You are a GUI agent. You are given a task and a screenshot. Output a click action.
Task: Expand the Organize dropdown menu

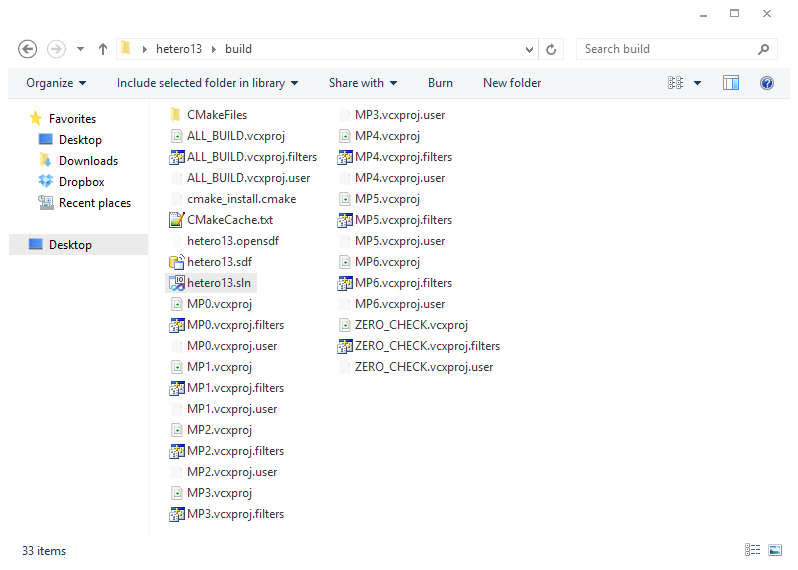coord(56,83)
